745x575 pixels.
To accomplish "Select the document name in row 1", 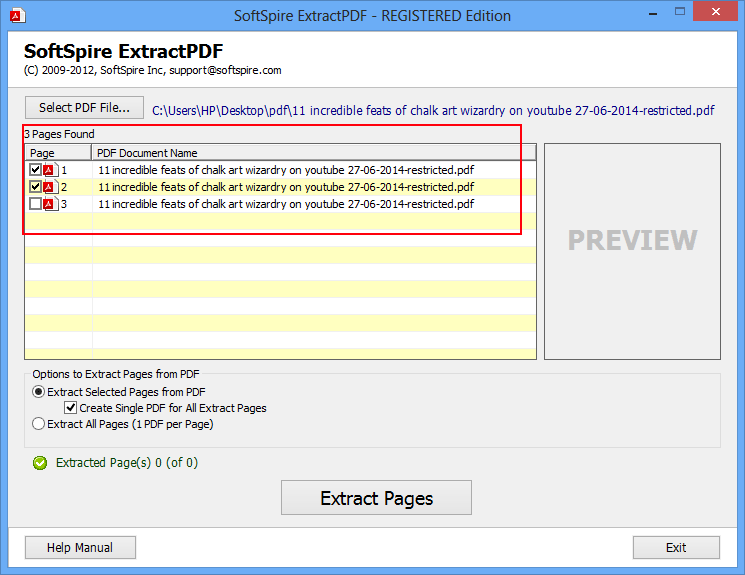I will [x=286, y=170].
